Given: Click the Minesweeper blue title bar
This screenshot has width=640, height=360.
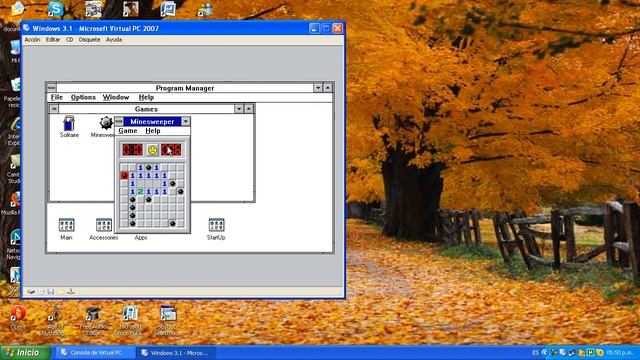Looking at the screenshot, I should (152, 122).
